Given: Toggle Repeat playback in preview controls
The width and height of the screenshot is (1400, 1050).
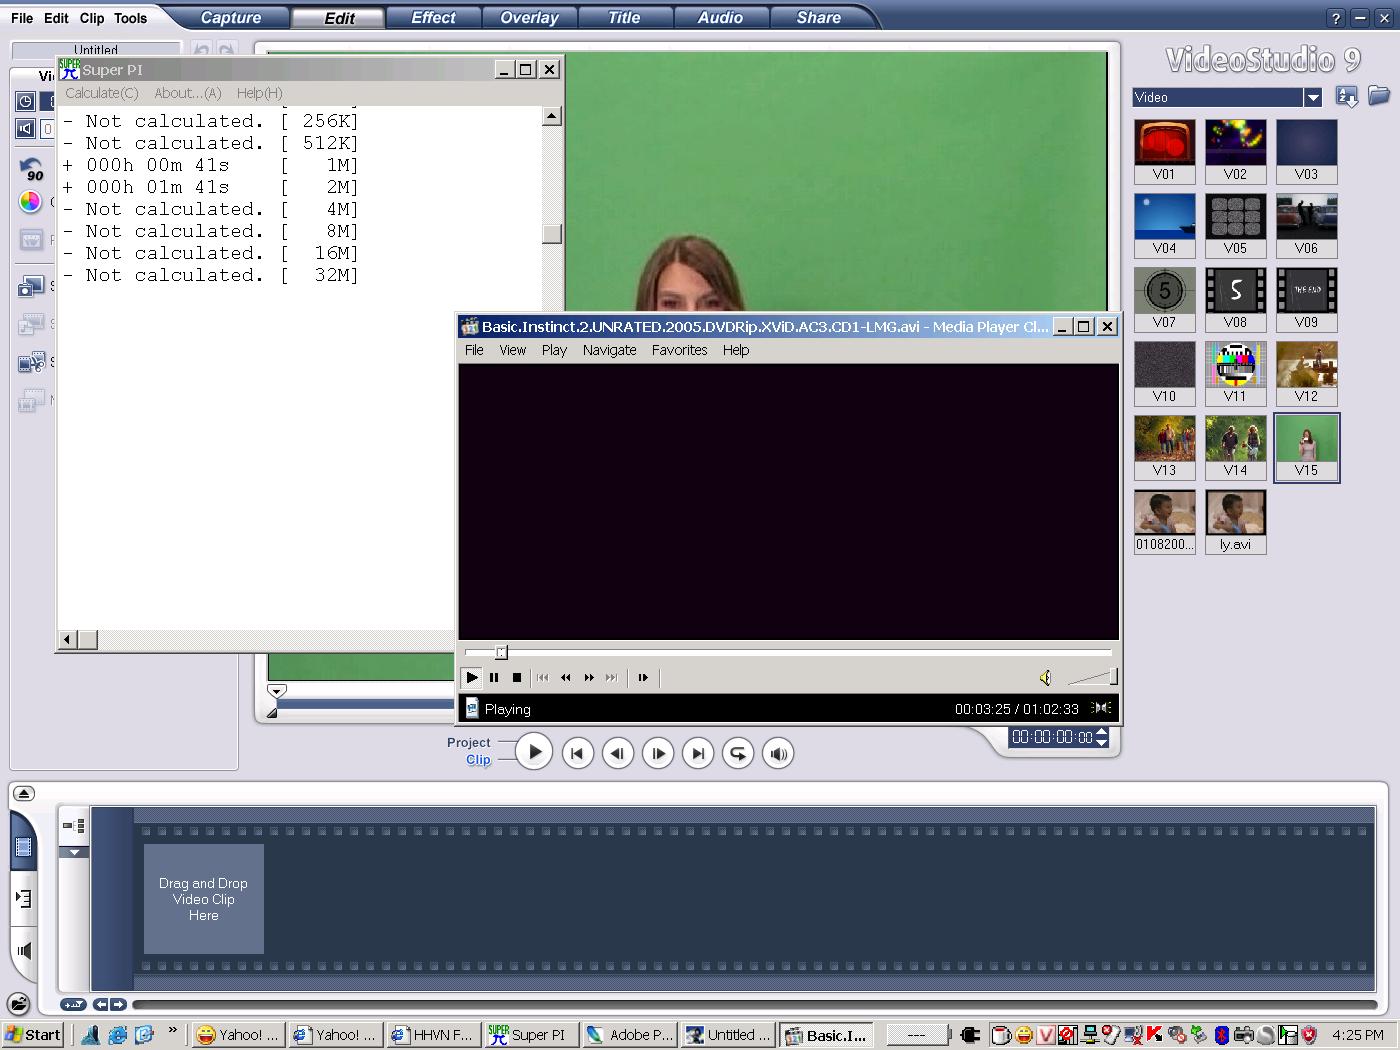Looking at the screenshot, I should pyautogui.click(x=738, y=753).
